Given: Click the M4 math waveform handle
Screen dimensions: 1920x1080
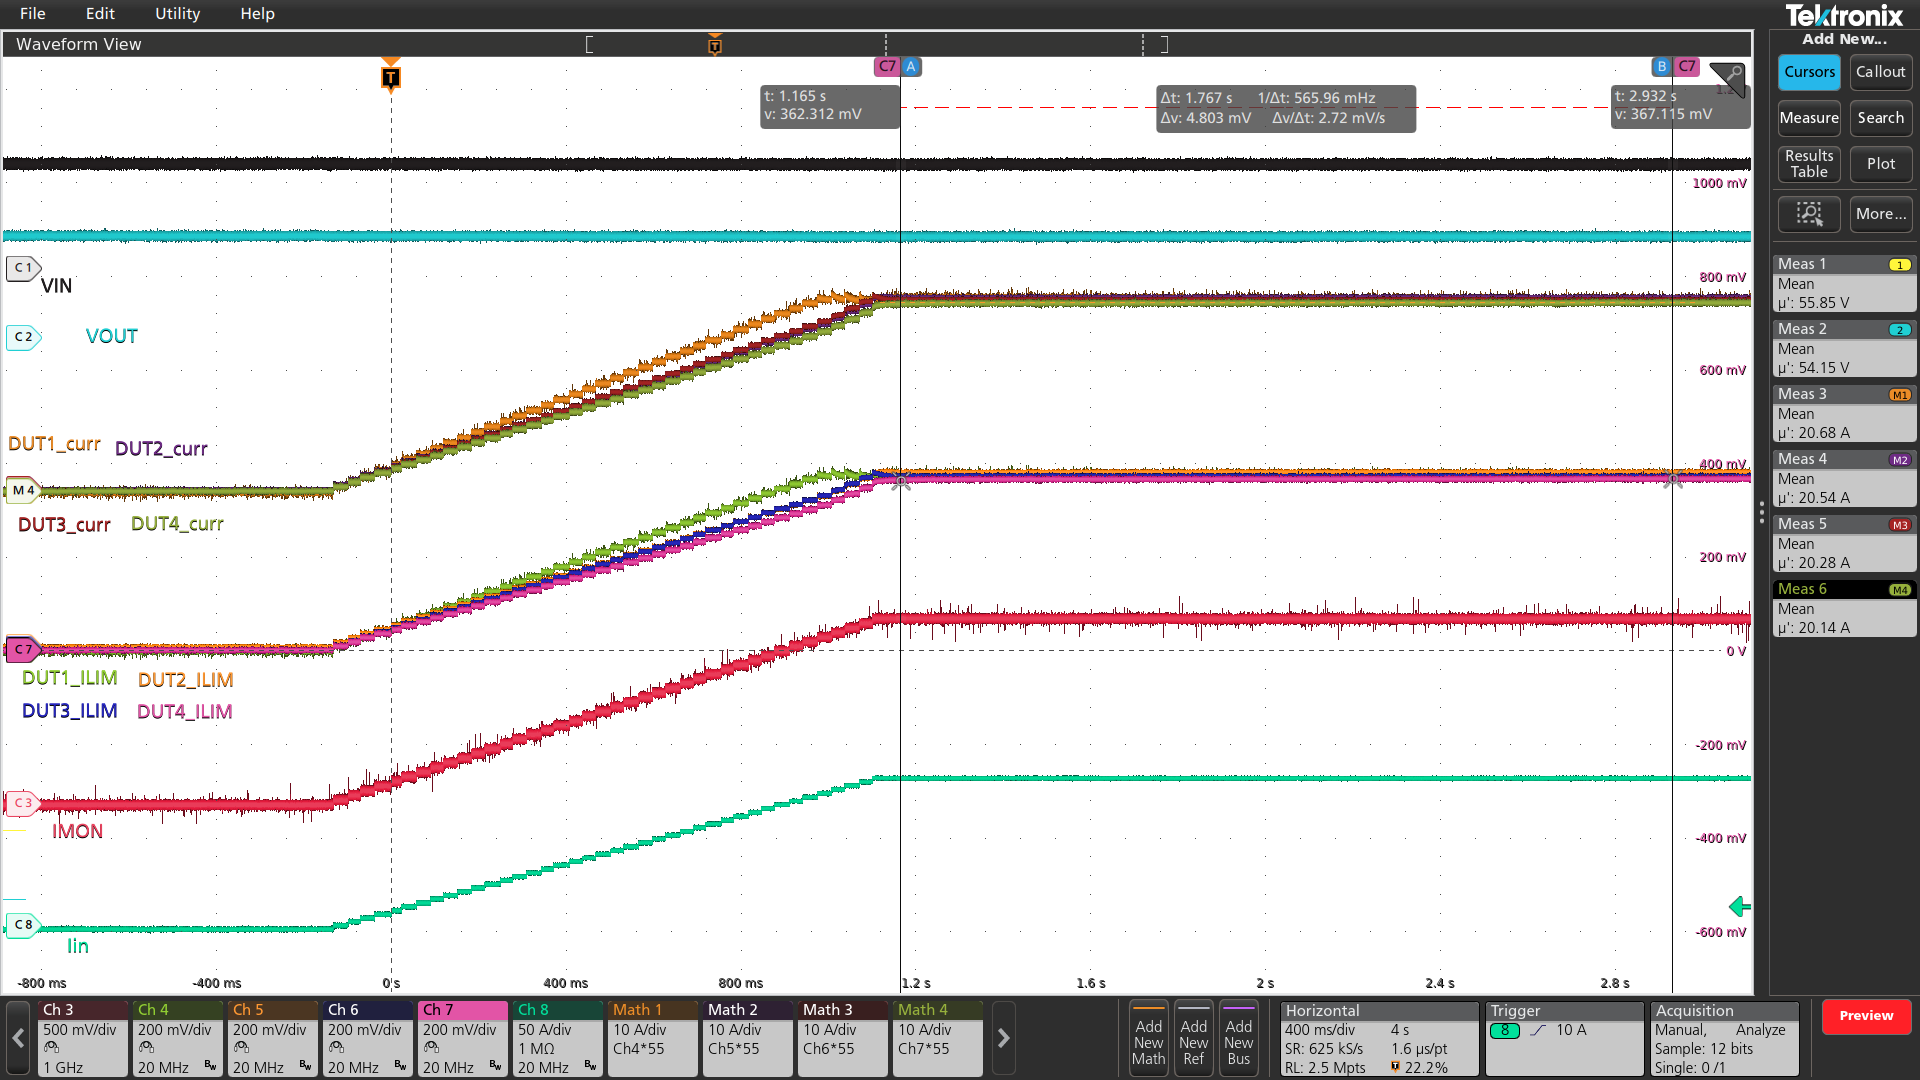Looking at the screenshot, I should pyautogui.click(x=22, y=490).
